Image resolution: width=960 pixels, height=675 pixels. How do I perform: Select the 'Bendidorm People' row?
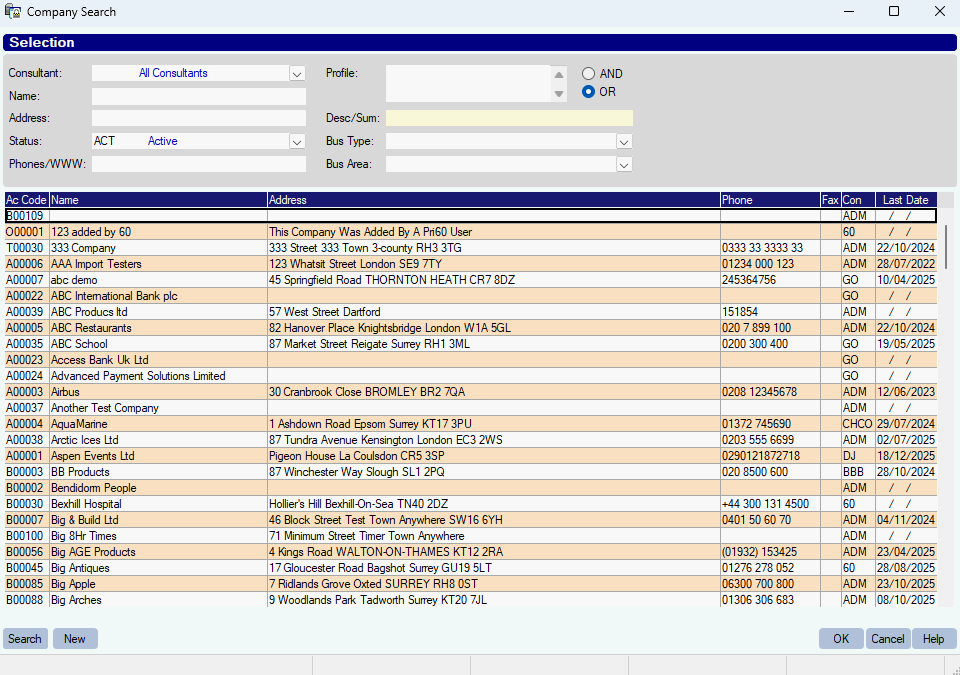pyautogui.click(x=471, y=488)
